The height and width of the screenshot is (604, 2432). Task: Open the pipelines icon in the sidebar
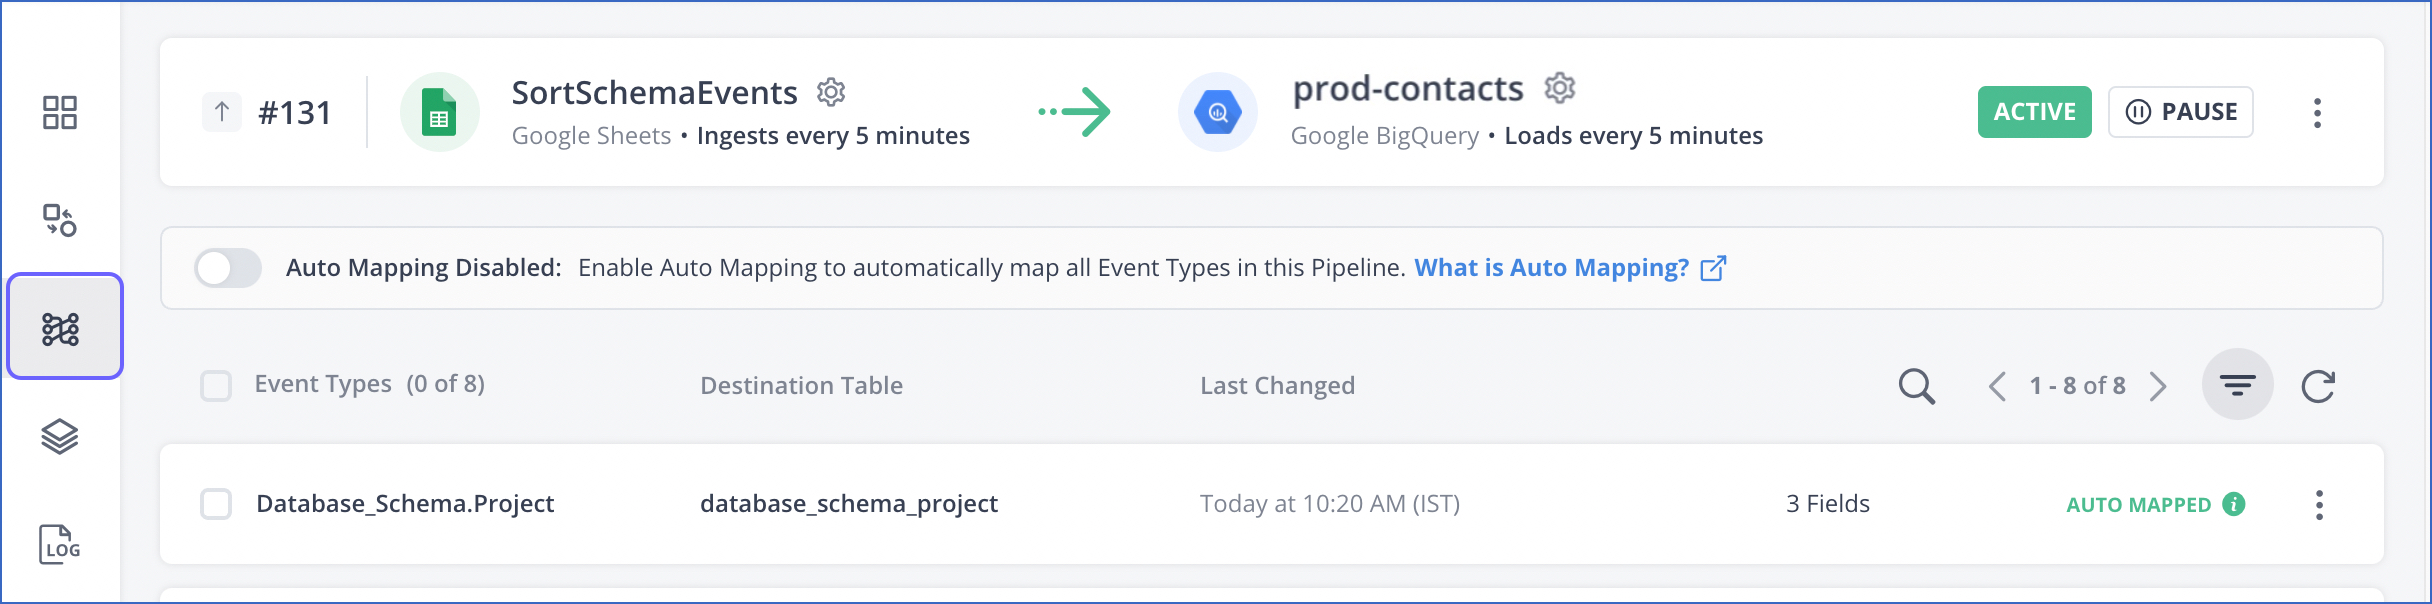point(61,220)
